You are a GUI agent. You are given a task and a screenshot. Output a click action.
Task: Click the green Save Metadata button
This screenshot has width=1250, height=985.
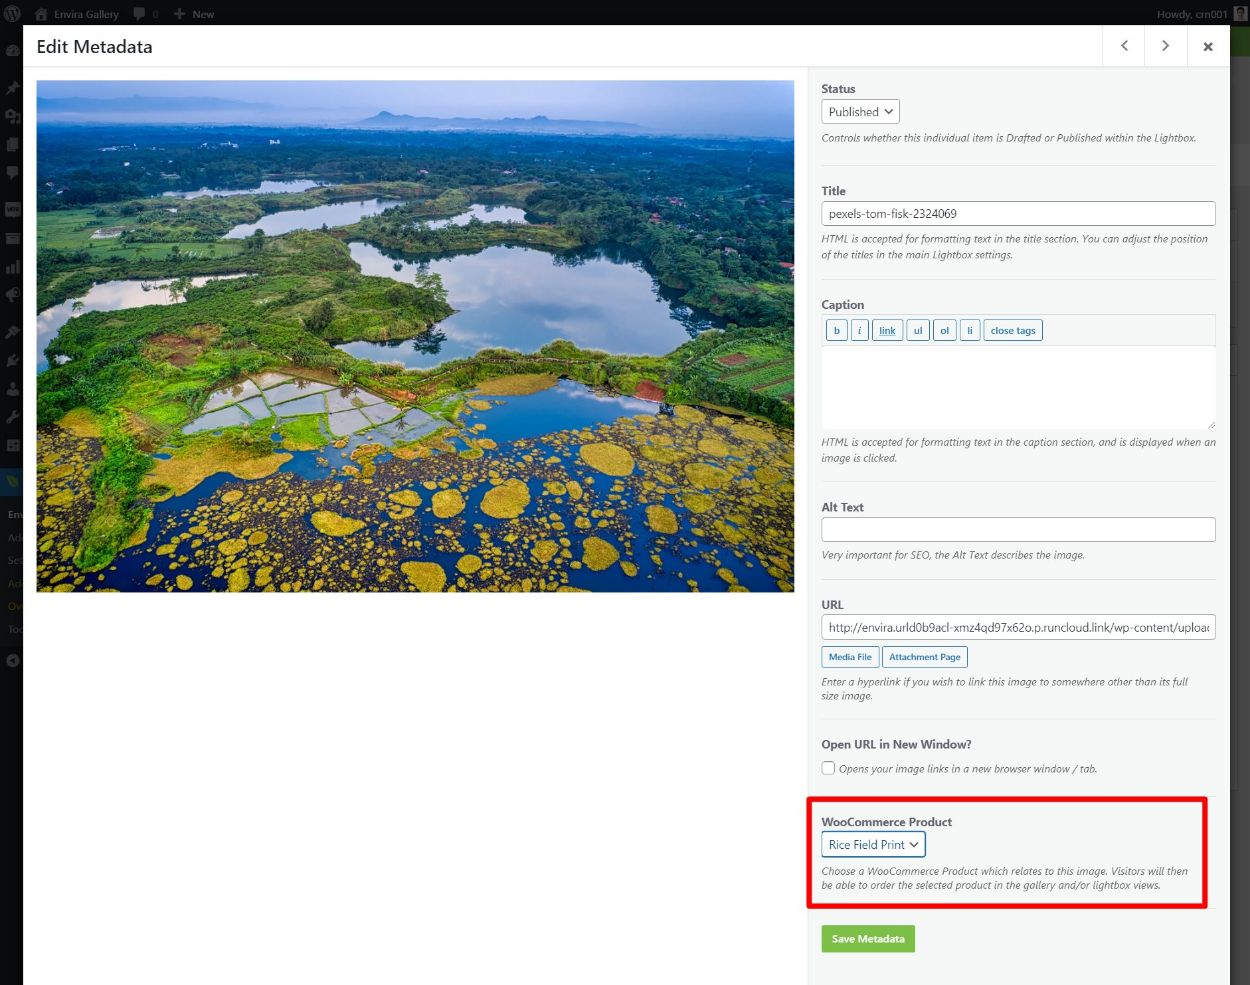click(868, 939)
